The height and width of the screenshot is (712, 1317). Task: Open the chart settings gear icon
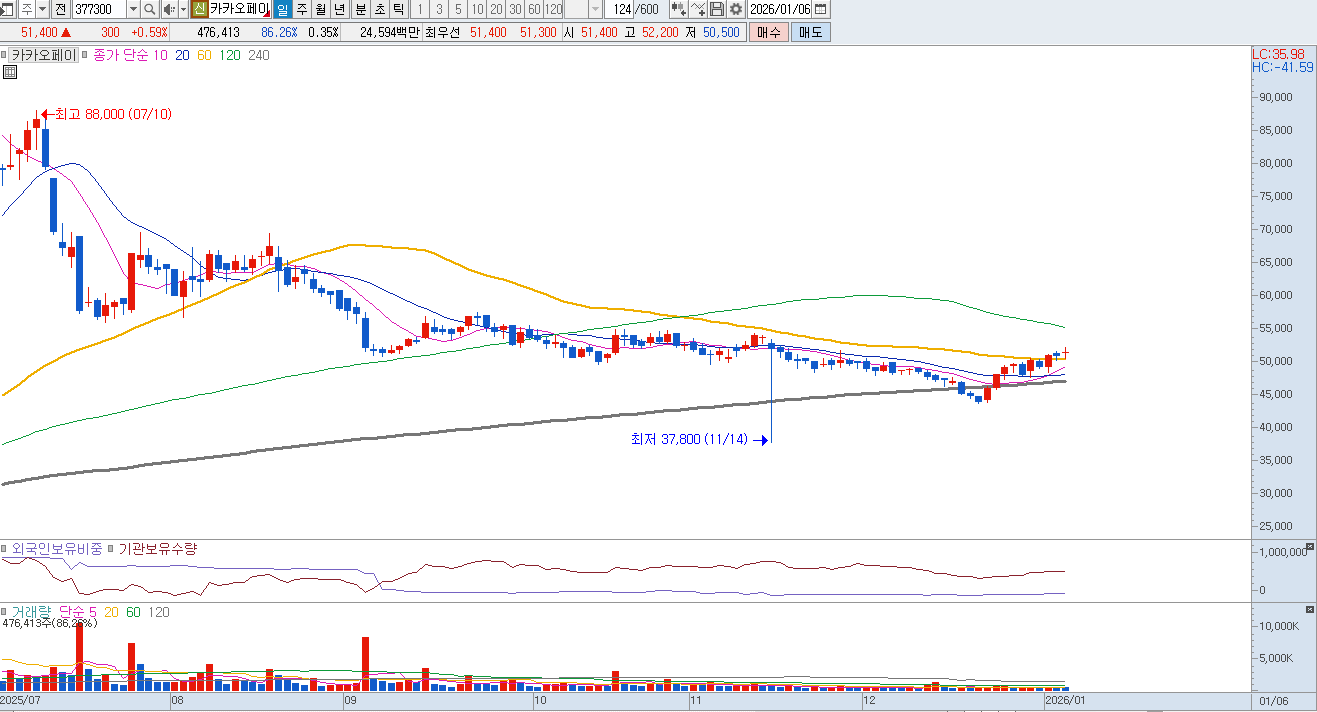tap(735, 9)
